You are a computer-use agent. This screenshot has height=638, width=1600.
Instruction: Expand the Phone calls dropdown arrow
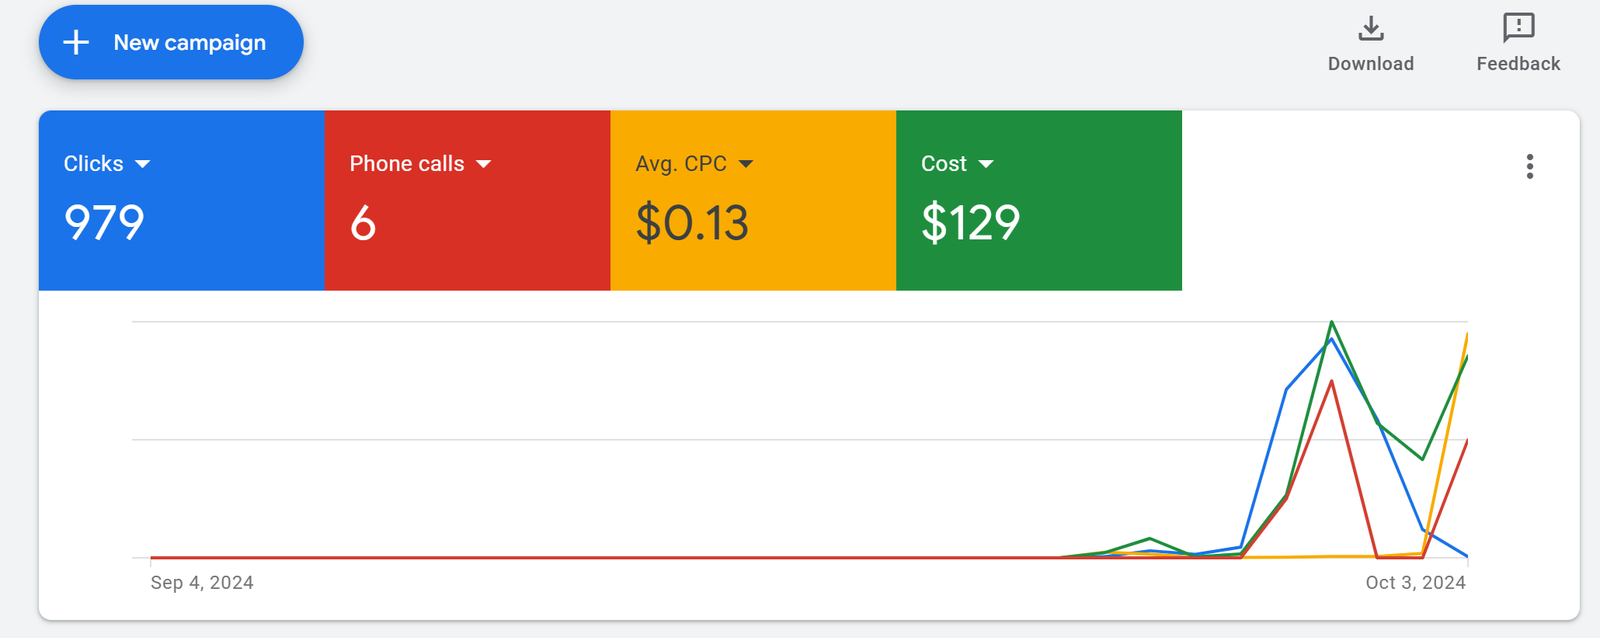click(x=484, y=164)
